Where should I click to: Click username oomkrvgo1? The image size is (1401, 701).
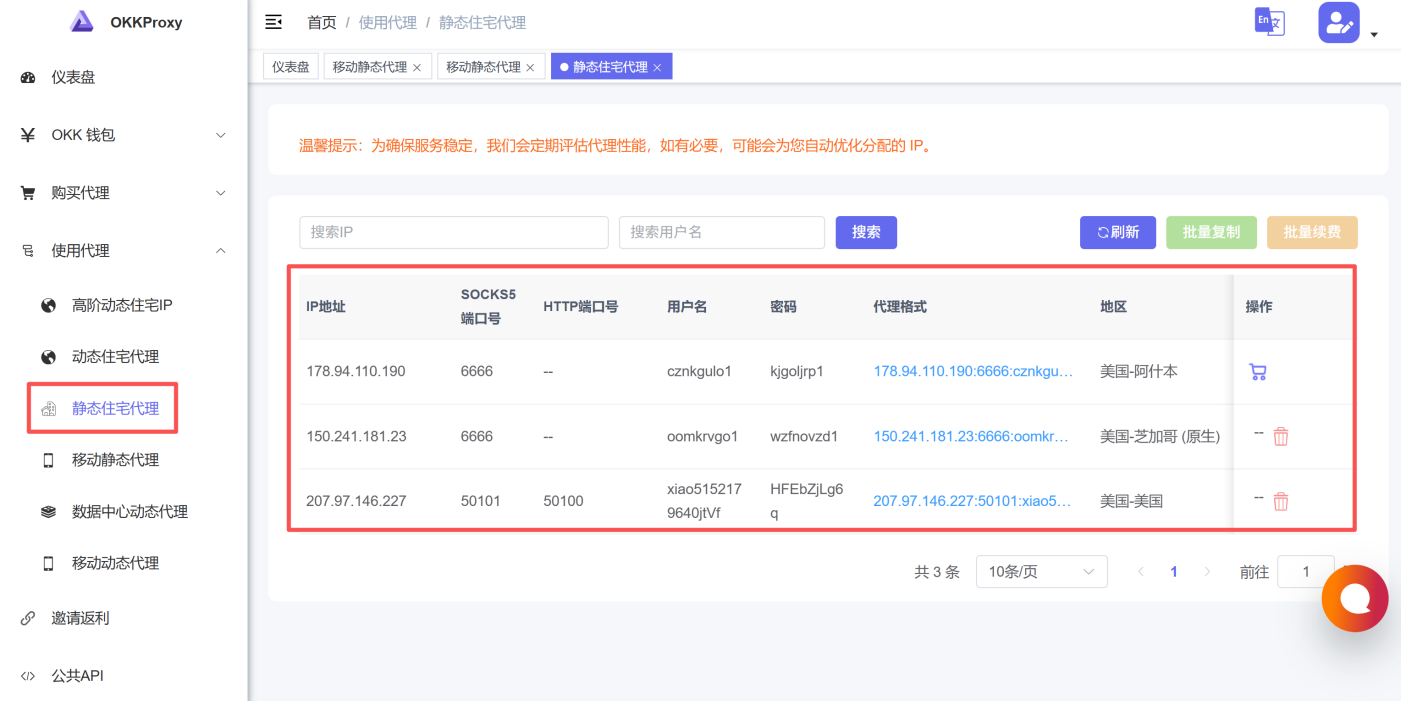point(702,436)
